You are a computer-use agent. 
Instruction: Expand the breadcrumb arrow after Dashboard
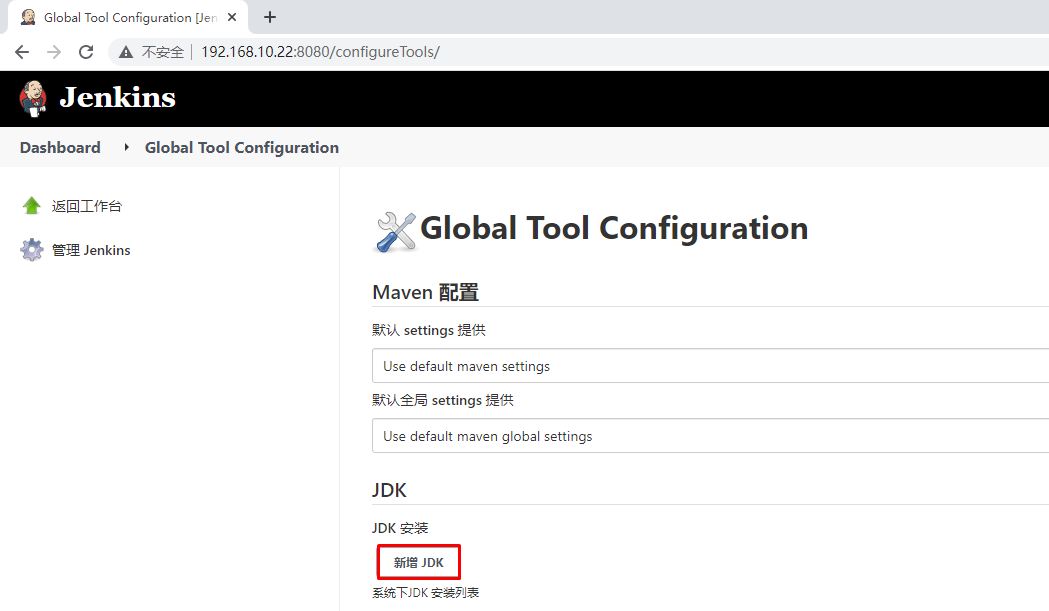tap(126, 147)
